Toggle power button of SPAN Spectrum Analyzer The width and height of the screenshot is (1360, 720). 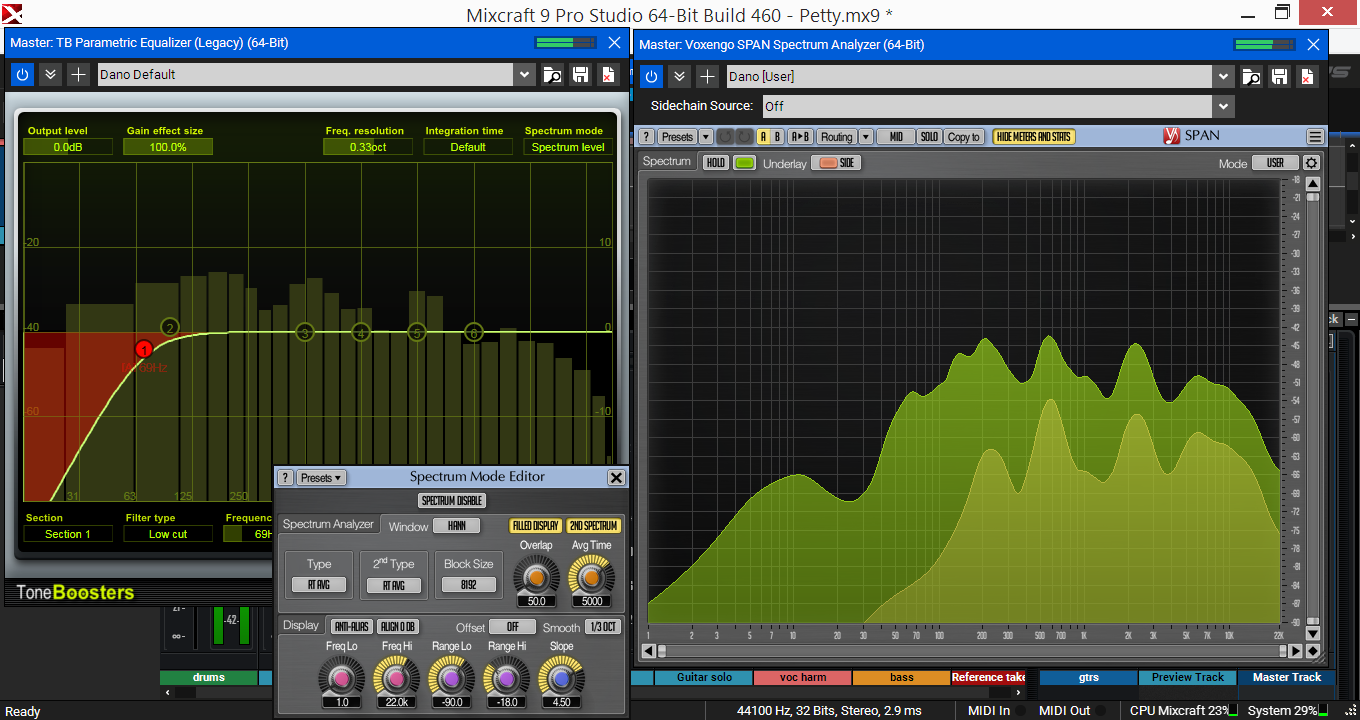pos(651,76)
